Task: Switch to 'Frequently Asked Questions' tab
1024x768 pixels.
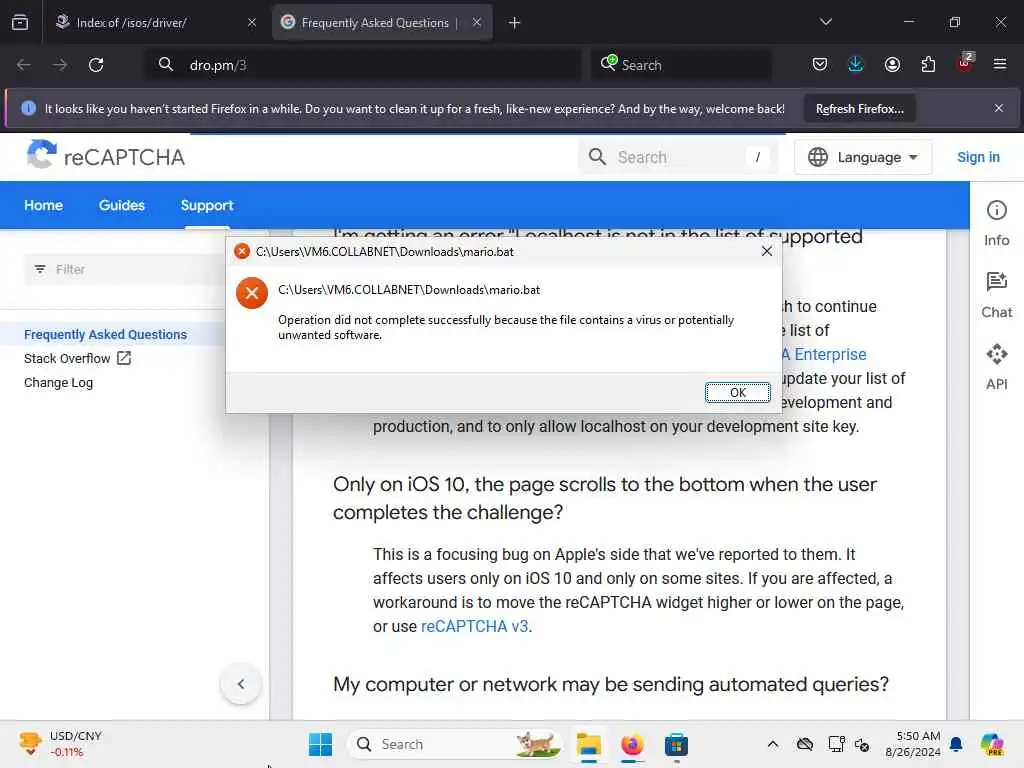Action: 382,23
